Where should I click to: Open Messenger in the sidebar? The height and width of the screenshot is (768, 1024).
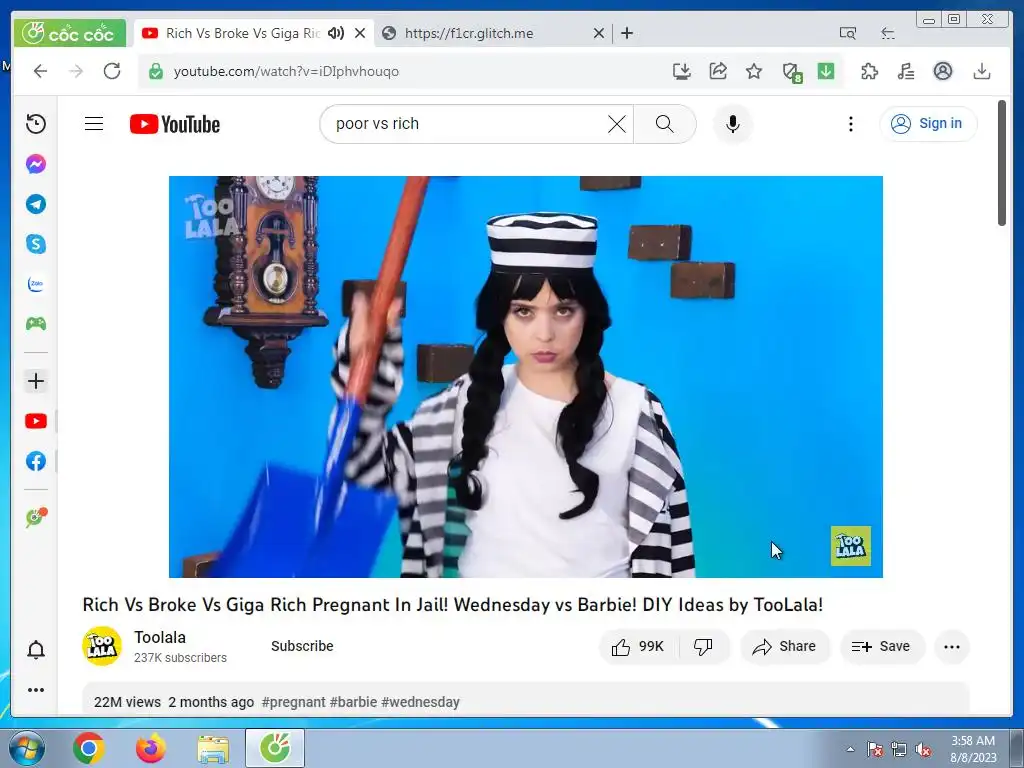pyautogui.click(x=36, y=164)
